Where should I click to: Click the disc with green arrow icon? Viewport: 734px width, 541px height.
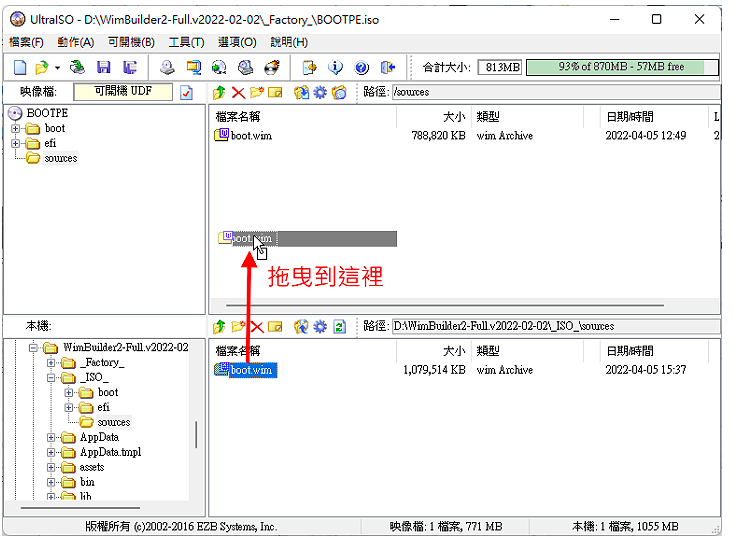point(219,67)
